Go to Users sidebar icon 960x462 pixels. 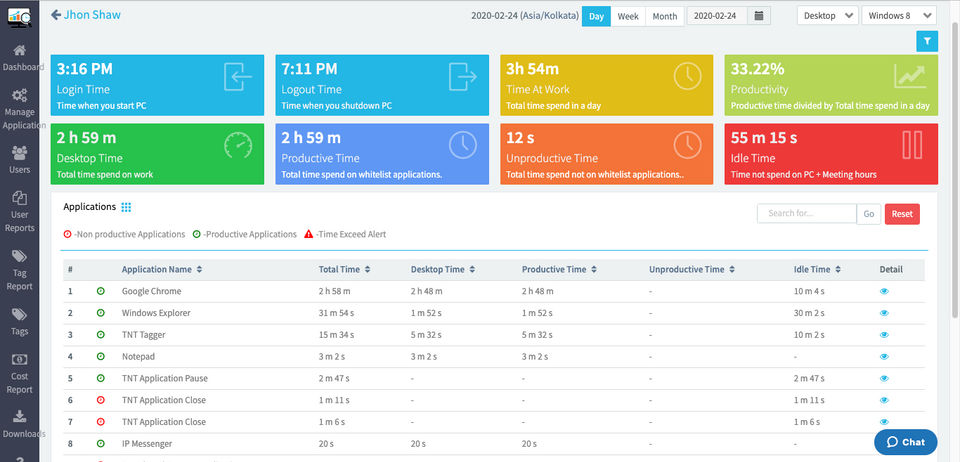20,152
